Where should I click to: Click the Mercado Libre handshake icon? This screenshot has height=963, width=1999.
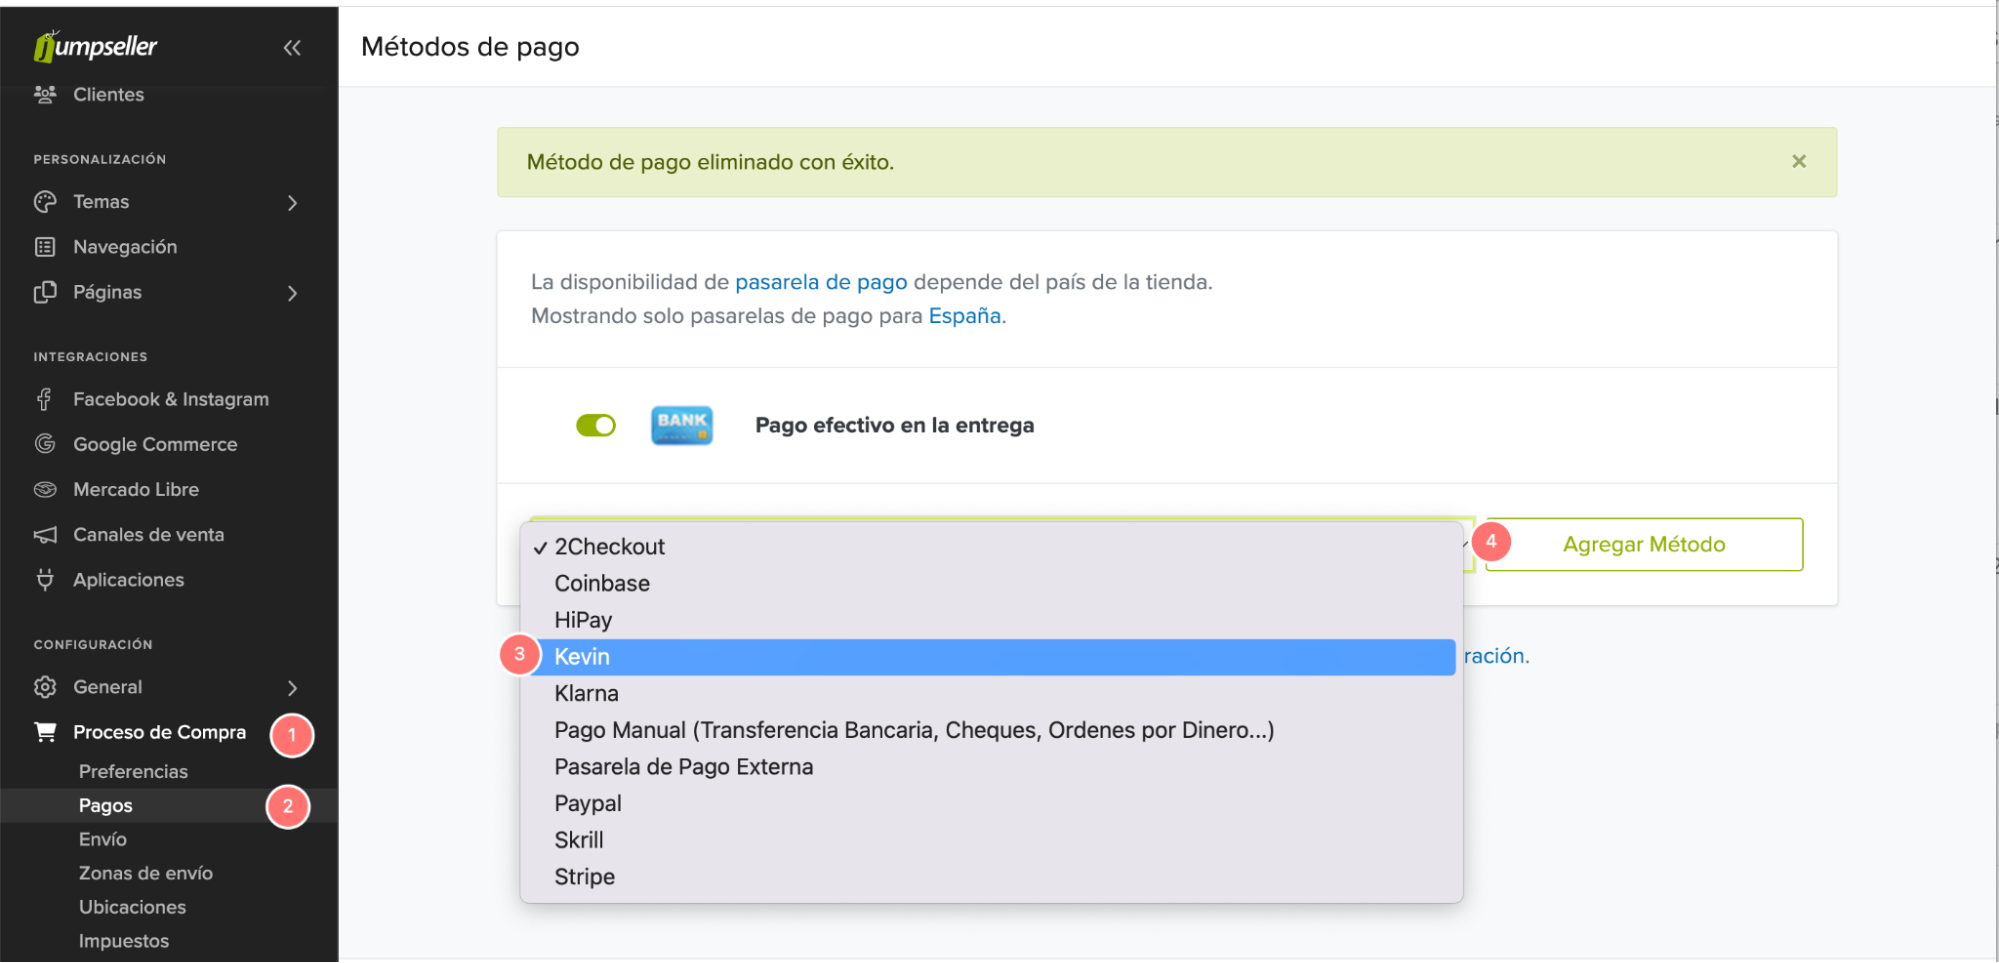click(x=45, y=489)
